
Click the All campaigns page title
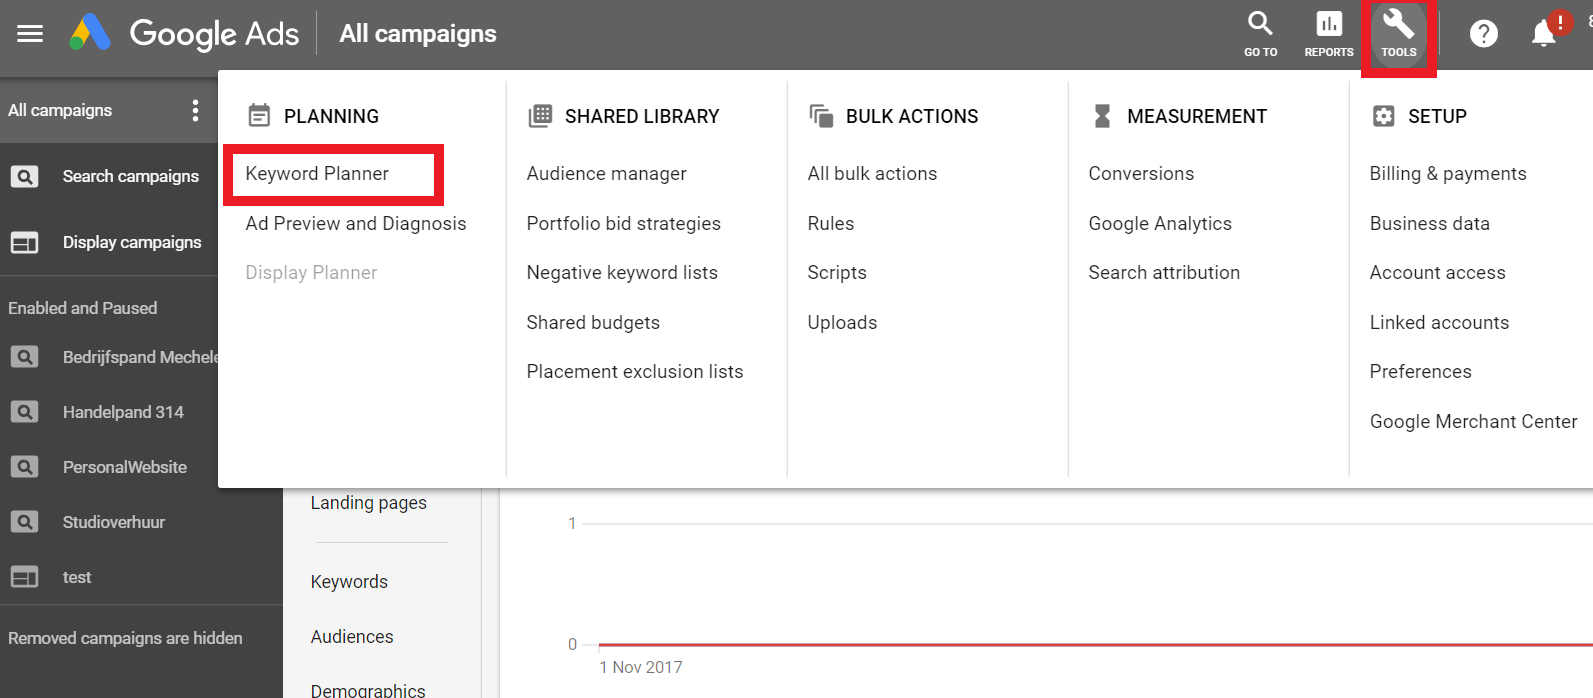pyautogui.click(x=418, y=34)
